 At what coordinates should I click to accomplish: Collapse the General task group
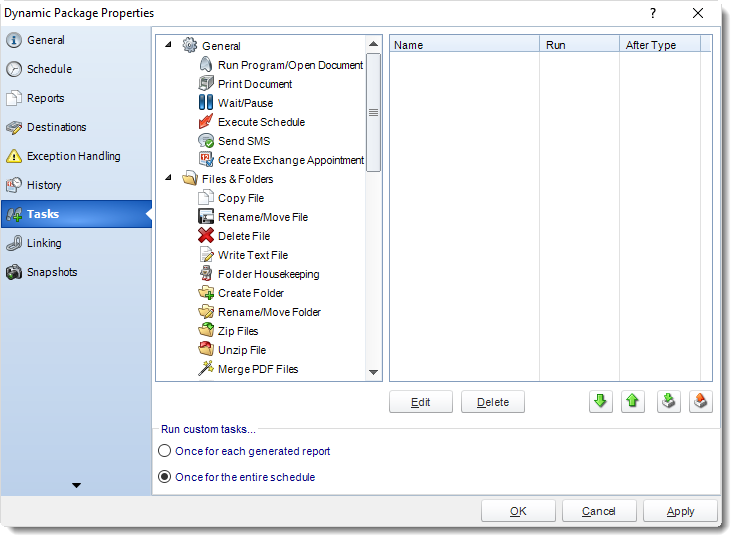tap(168, 45)
